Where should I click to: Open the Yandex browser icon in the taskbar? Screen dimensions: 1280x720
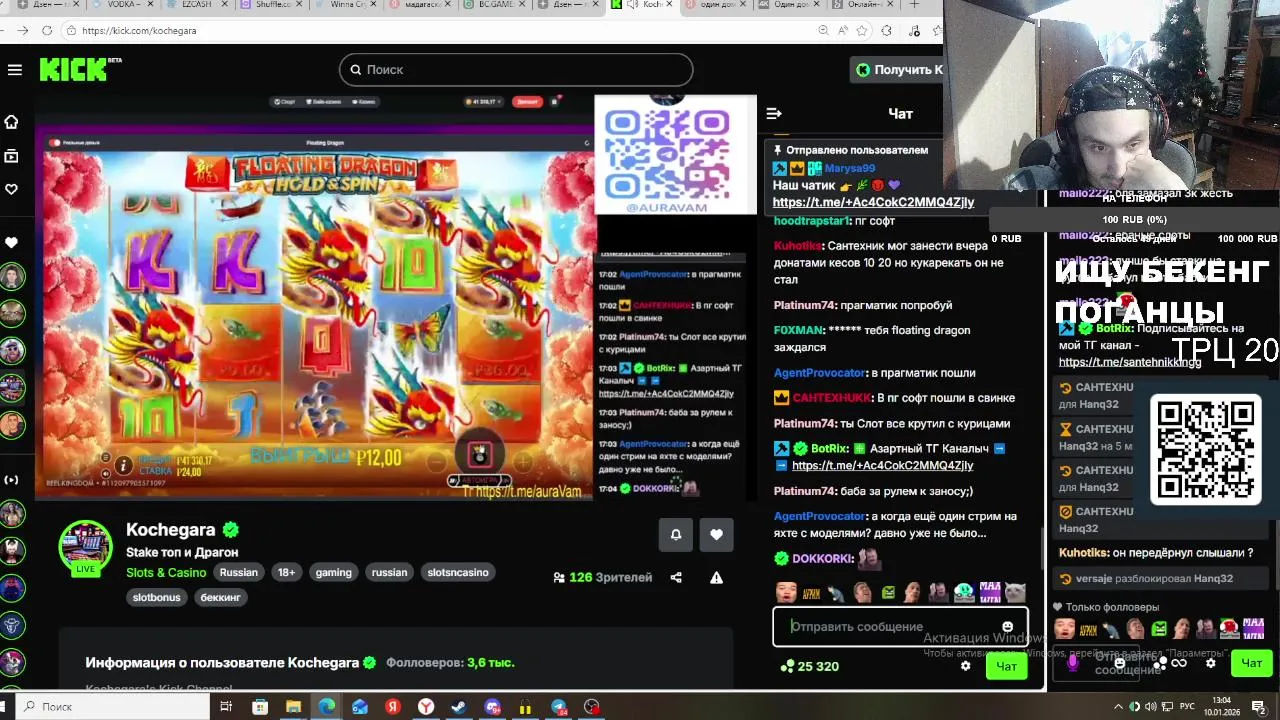pyautogui.click(x=426, y=707)
